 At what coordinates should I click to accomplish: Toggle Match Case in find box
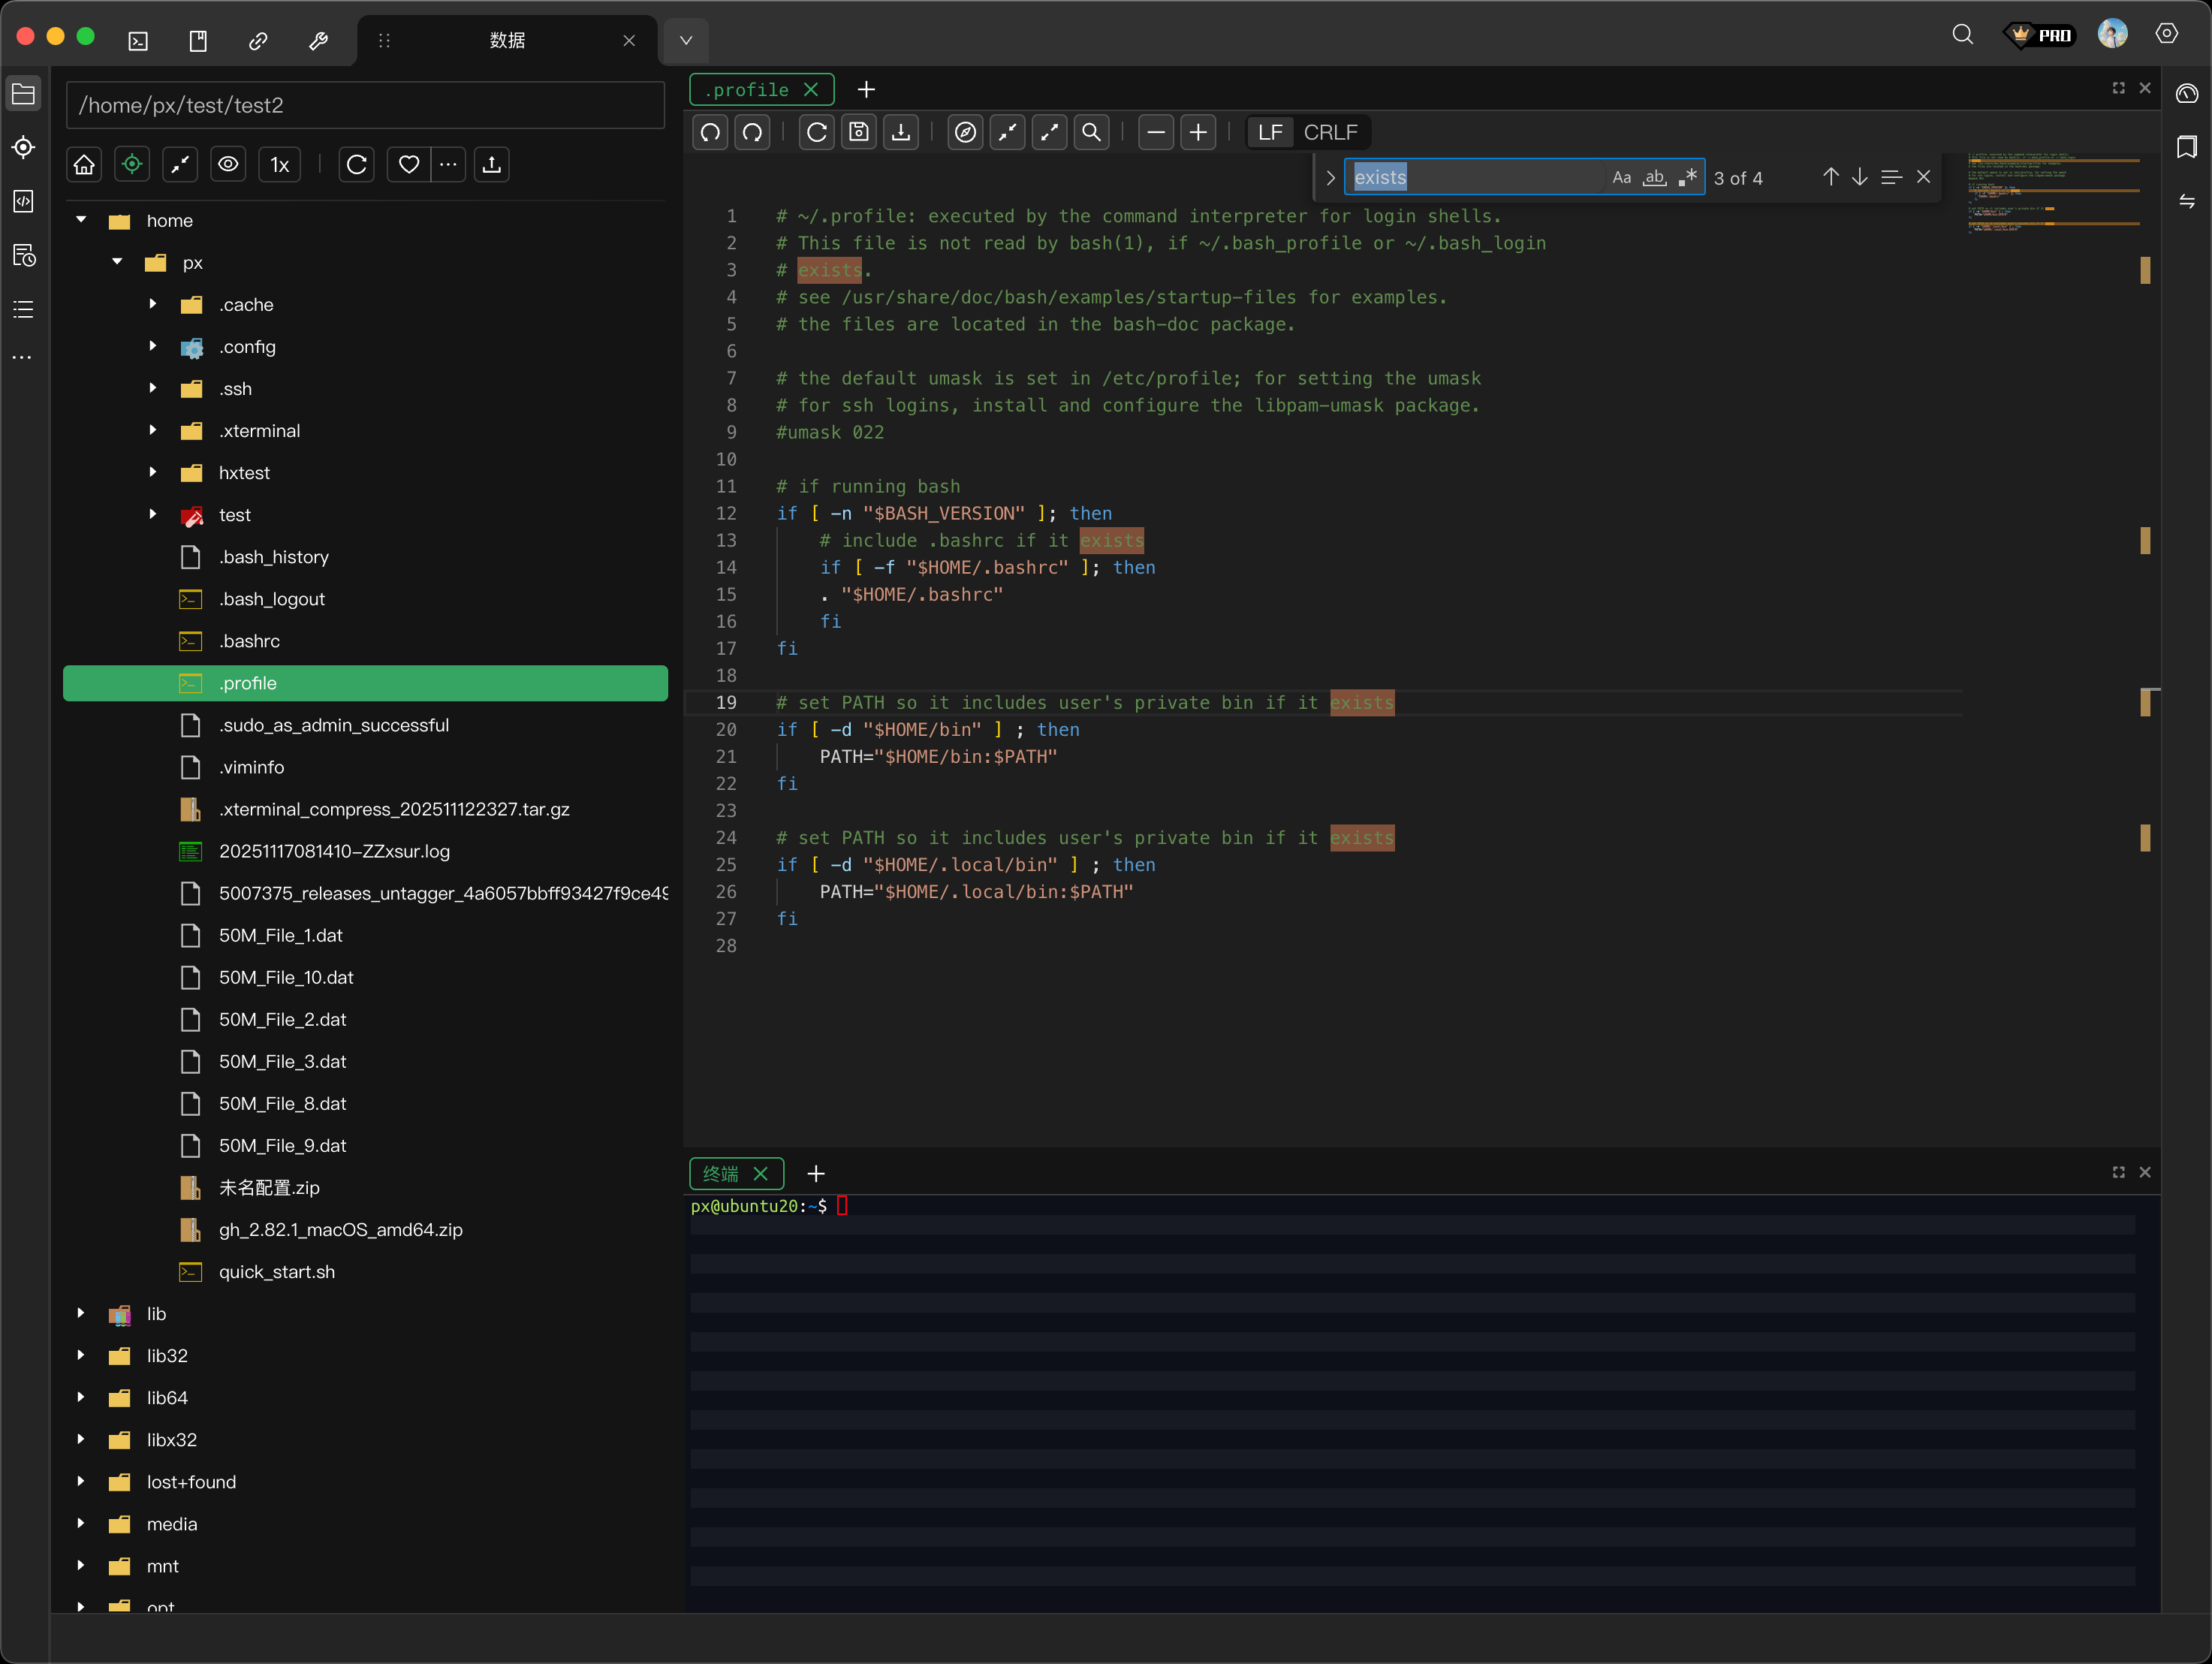point(1621,178)
